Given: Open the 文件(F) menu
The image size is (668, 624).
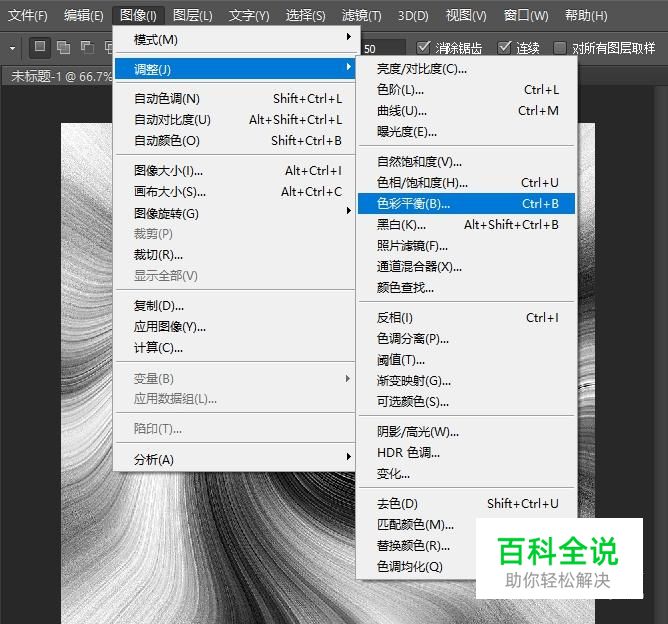Looking at the screenshot, I should [28, 15].
